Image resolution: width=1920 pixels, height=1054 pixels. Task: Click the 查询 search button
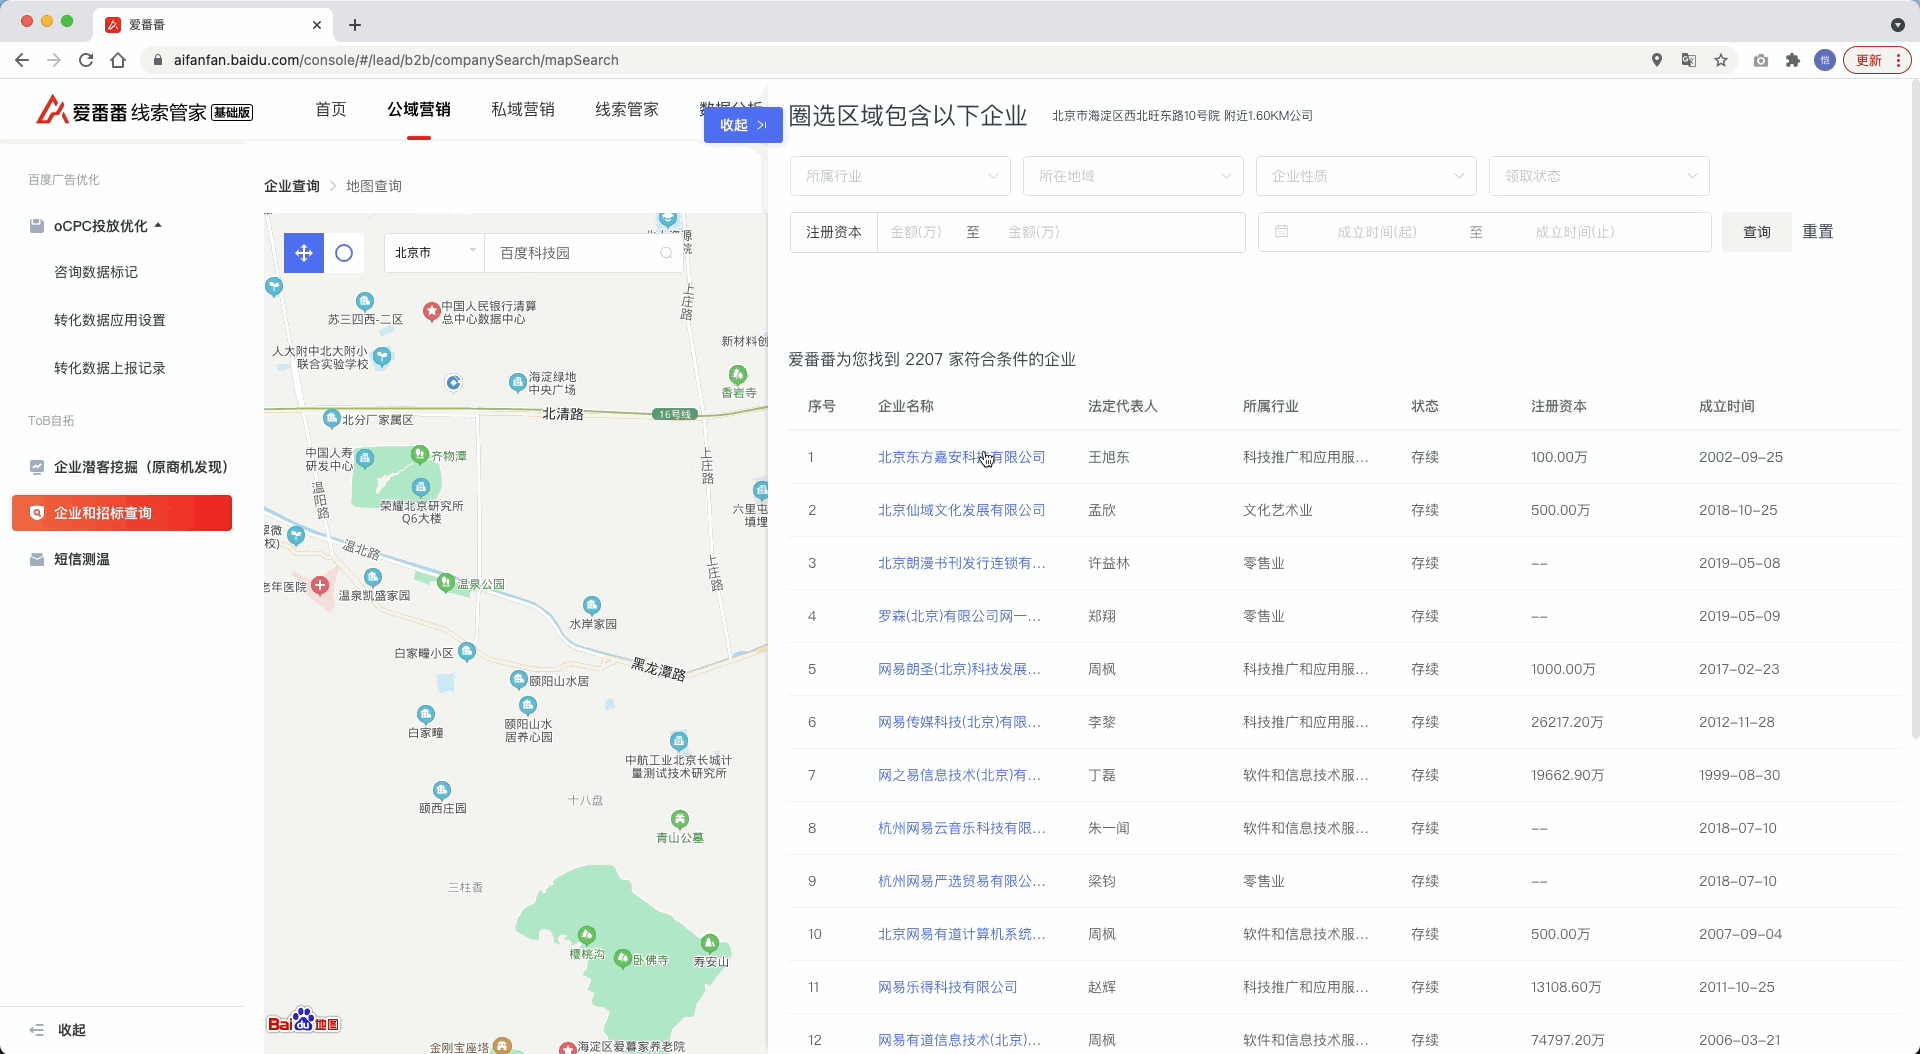pos(1757,232)
